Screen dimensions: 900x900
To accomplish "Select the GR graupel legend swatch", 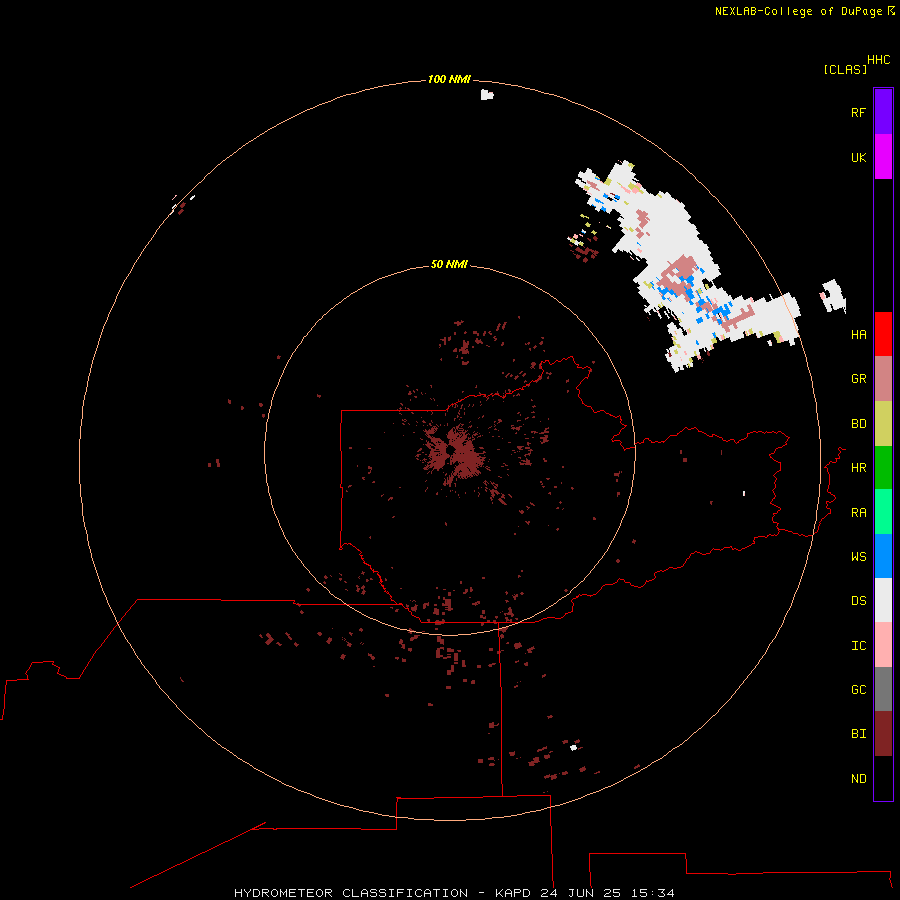I will pos(883,378).
